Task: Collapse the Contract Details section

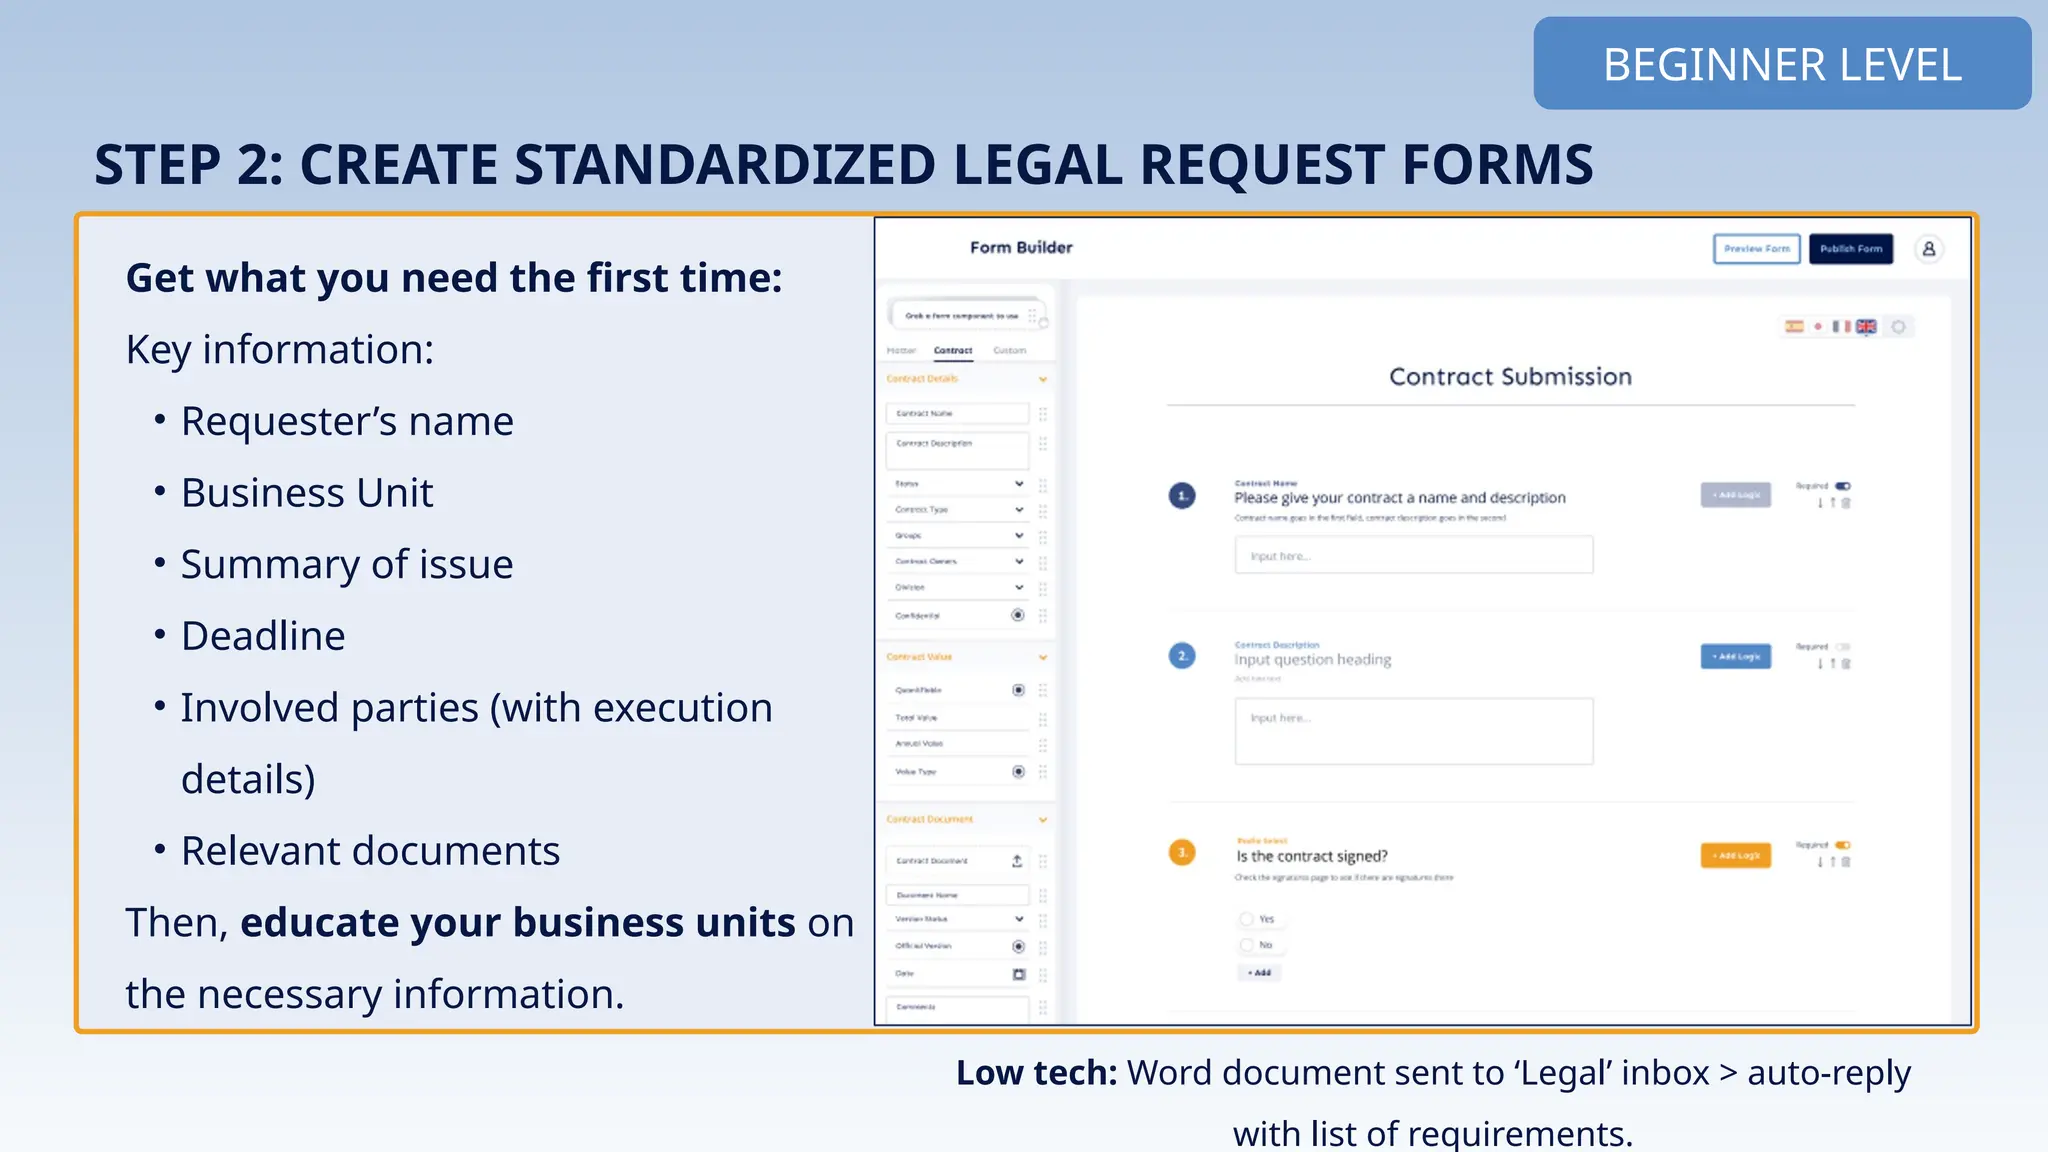Action: click(x=1043, y=379)
